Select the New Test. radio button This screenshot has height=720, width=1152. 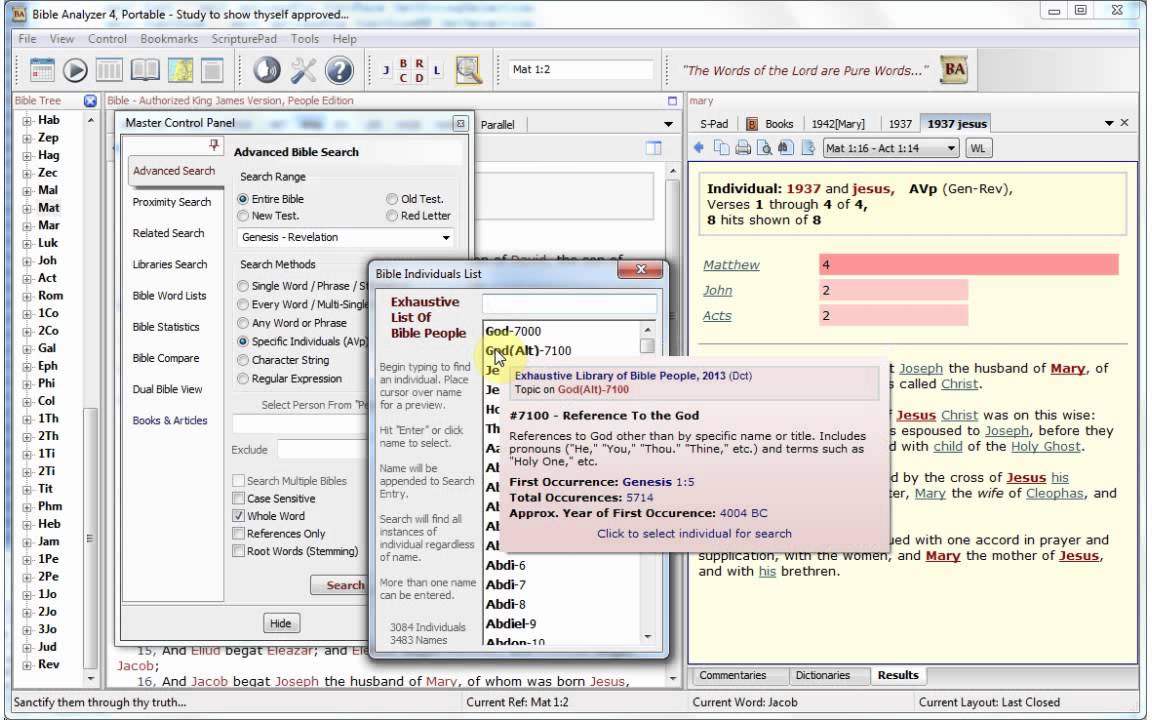(x=243, y=216)
